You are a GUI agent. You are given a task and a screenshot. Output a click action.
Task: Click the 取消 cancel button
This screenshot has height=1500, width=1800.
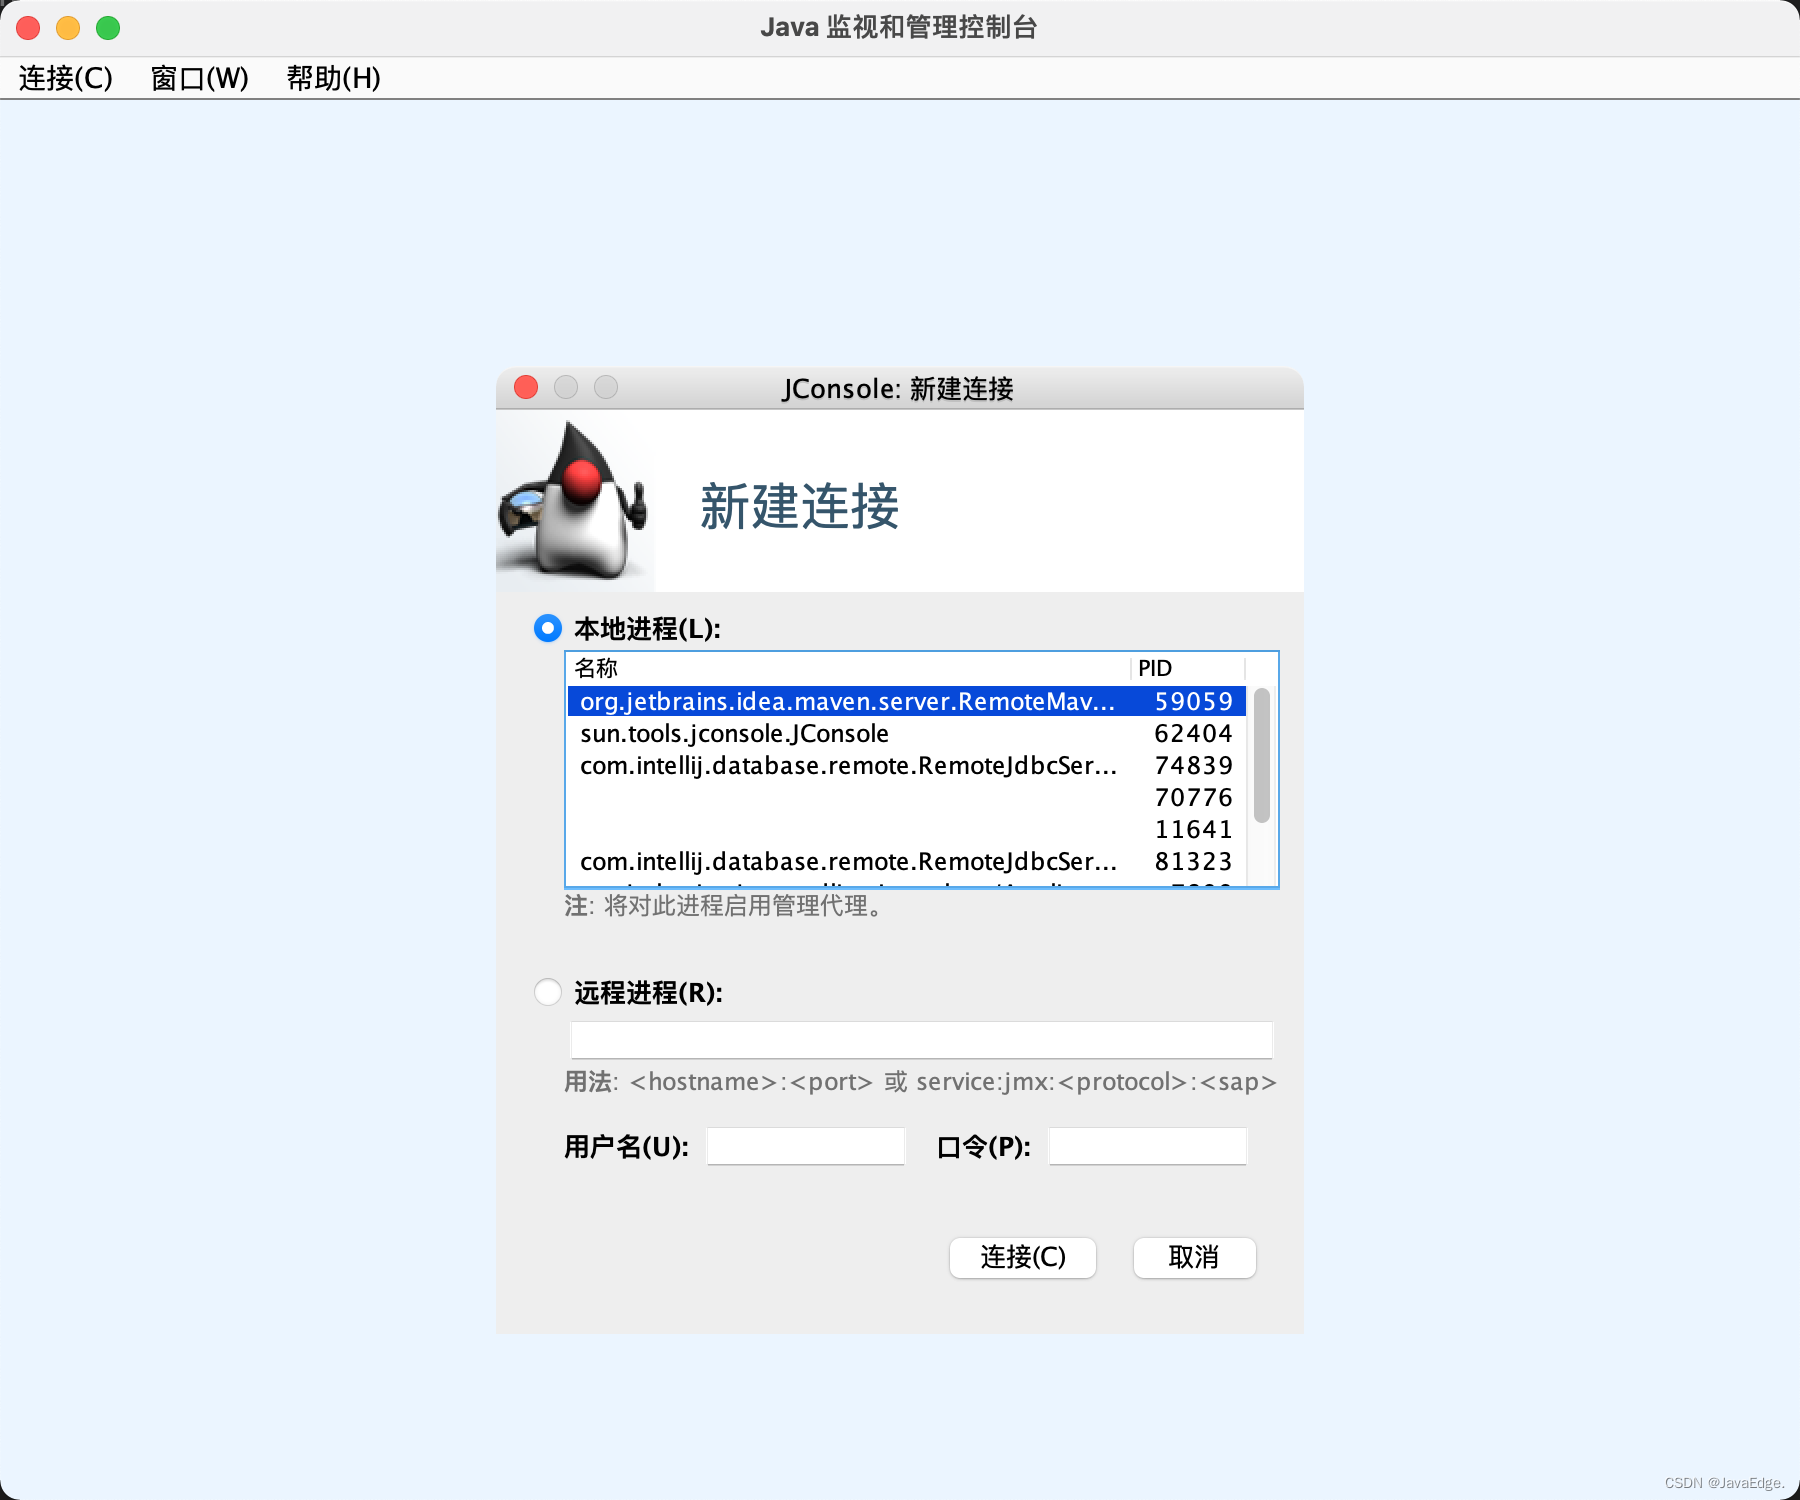click(1195, 1257)
